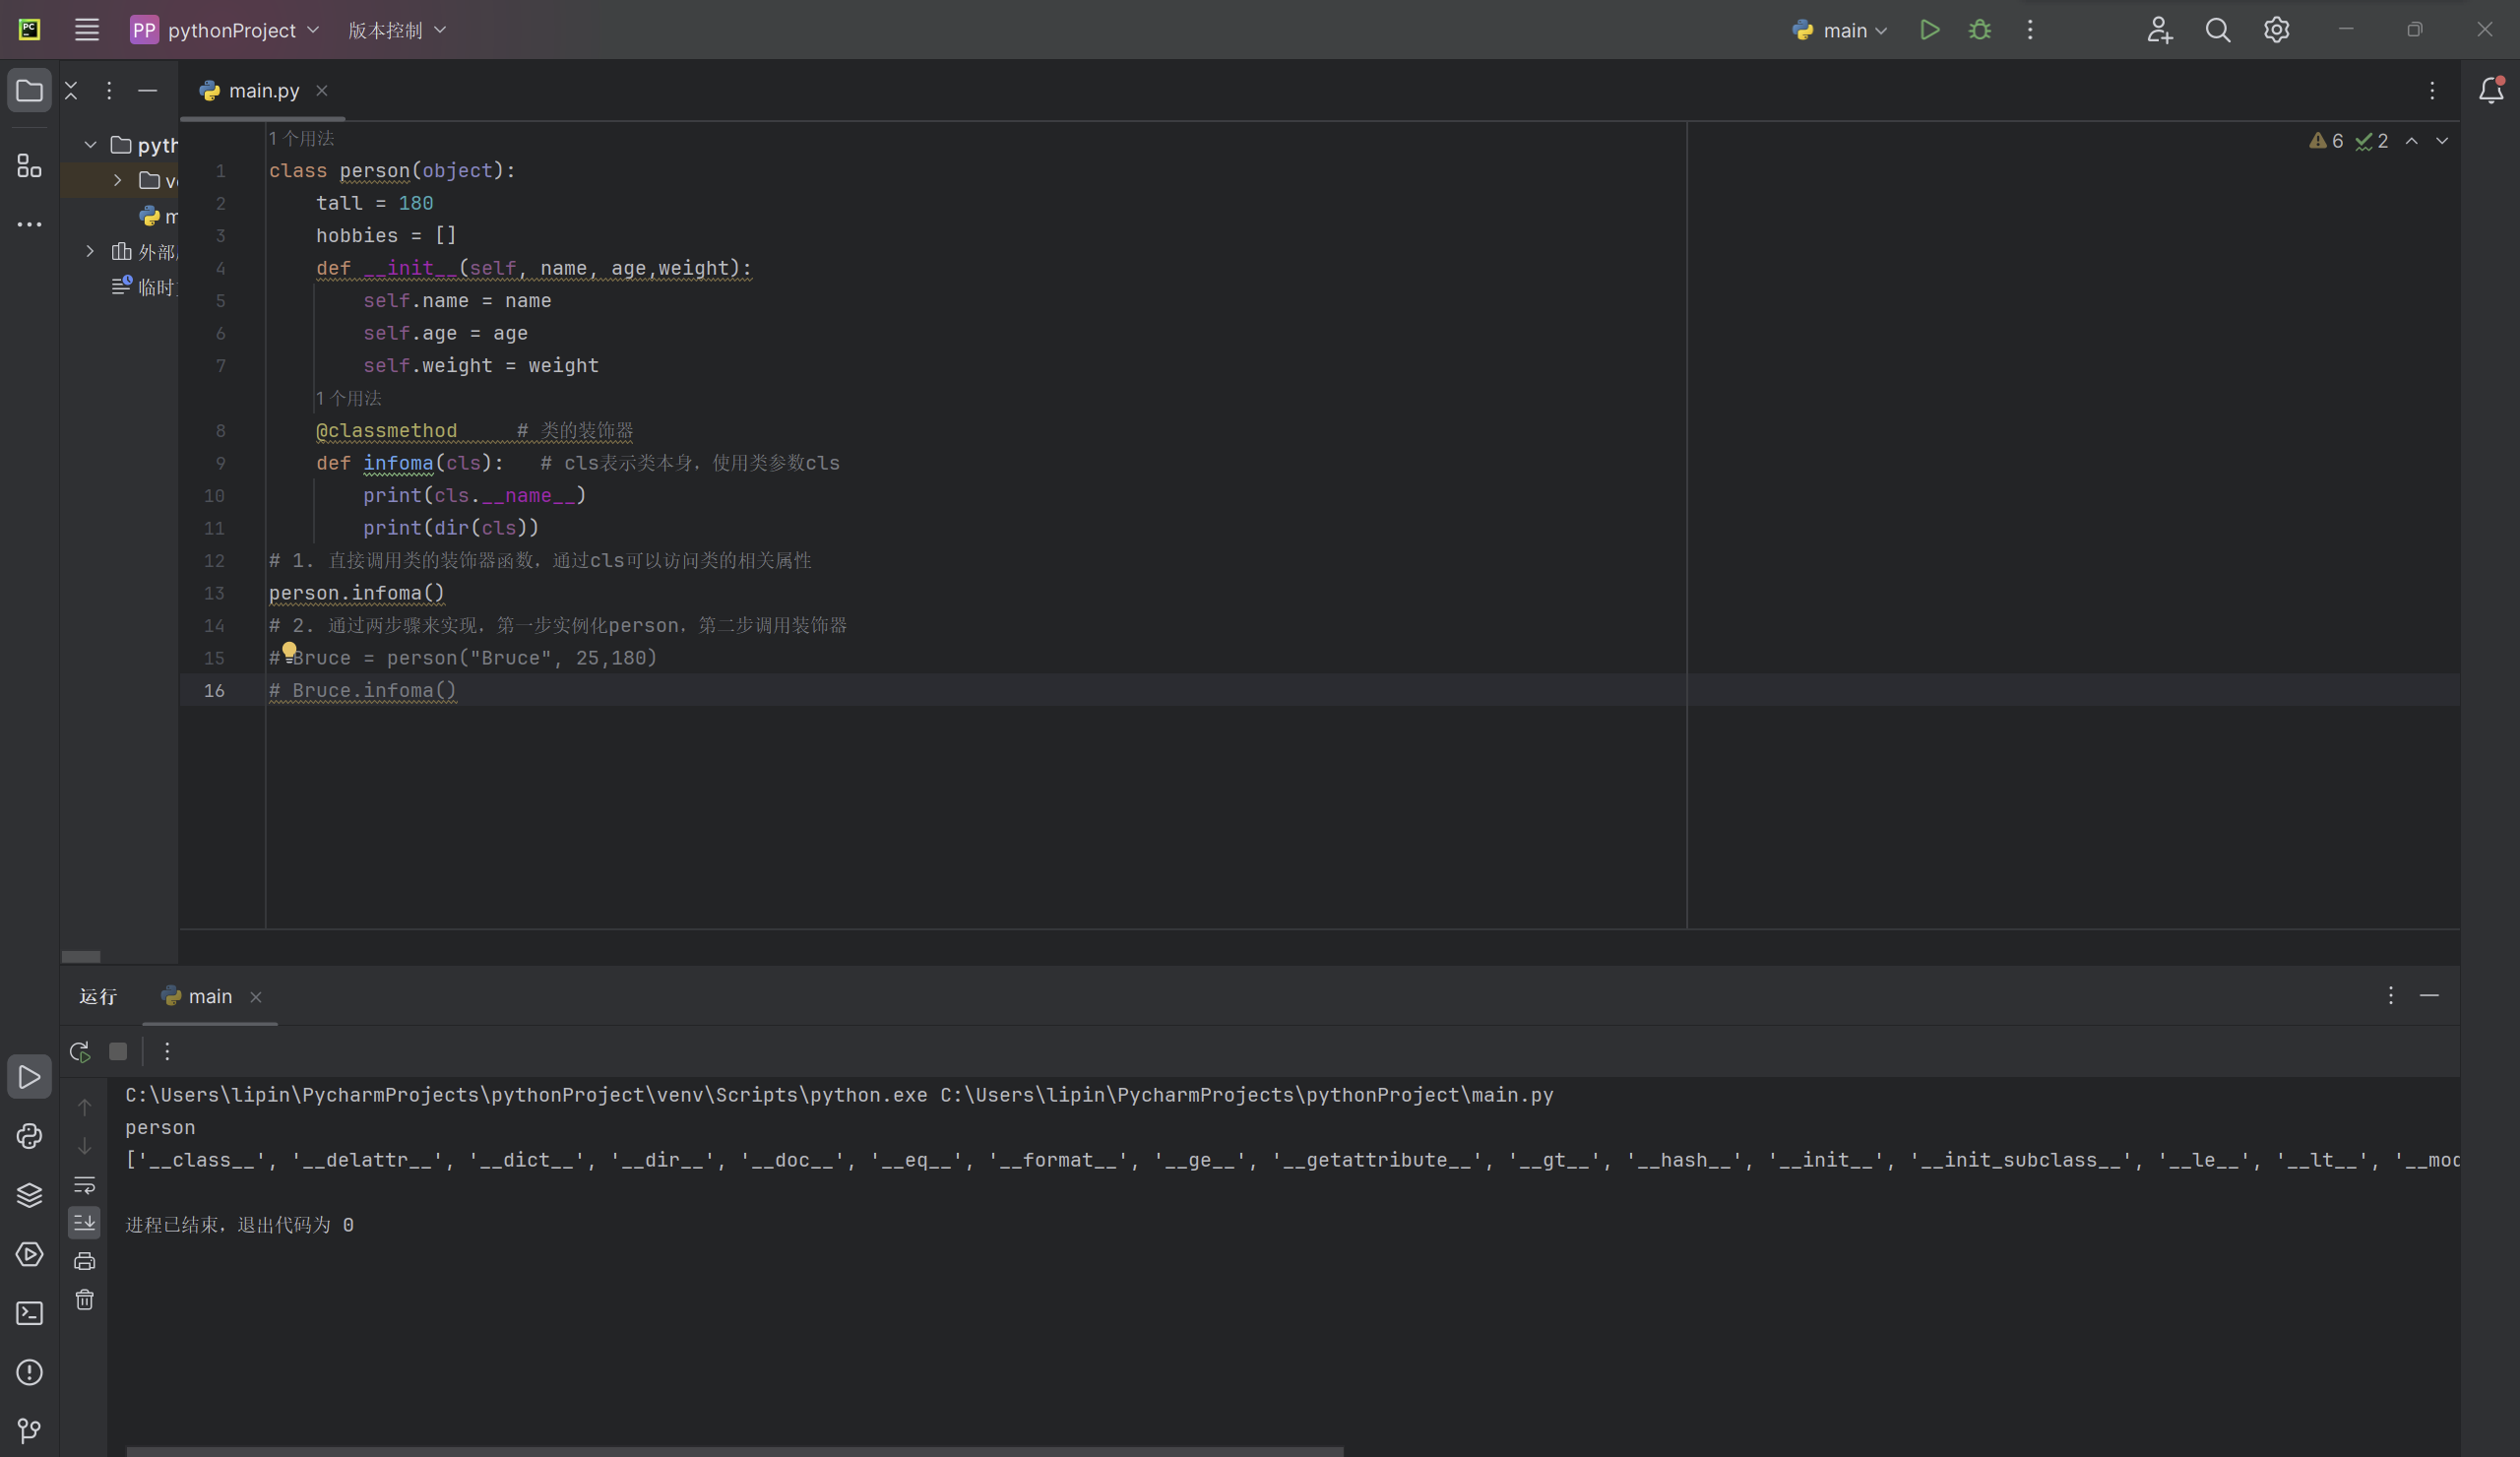Open pythonProject project dropdown
Screen dimensions: 2520x1457
225,30
